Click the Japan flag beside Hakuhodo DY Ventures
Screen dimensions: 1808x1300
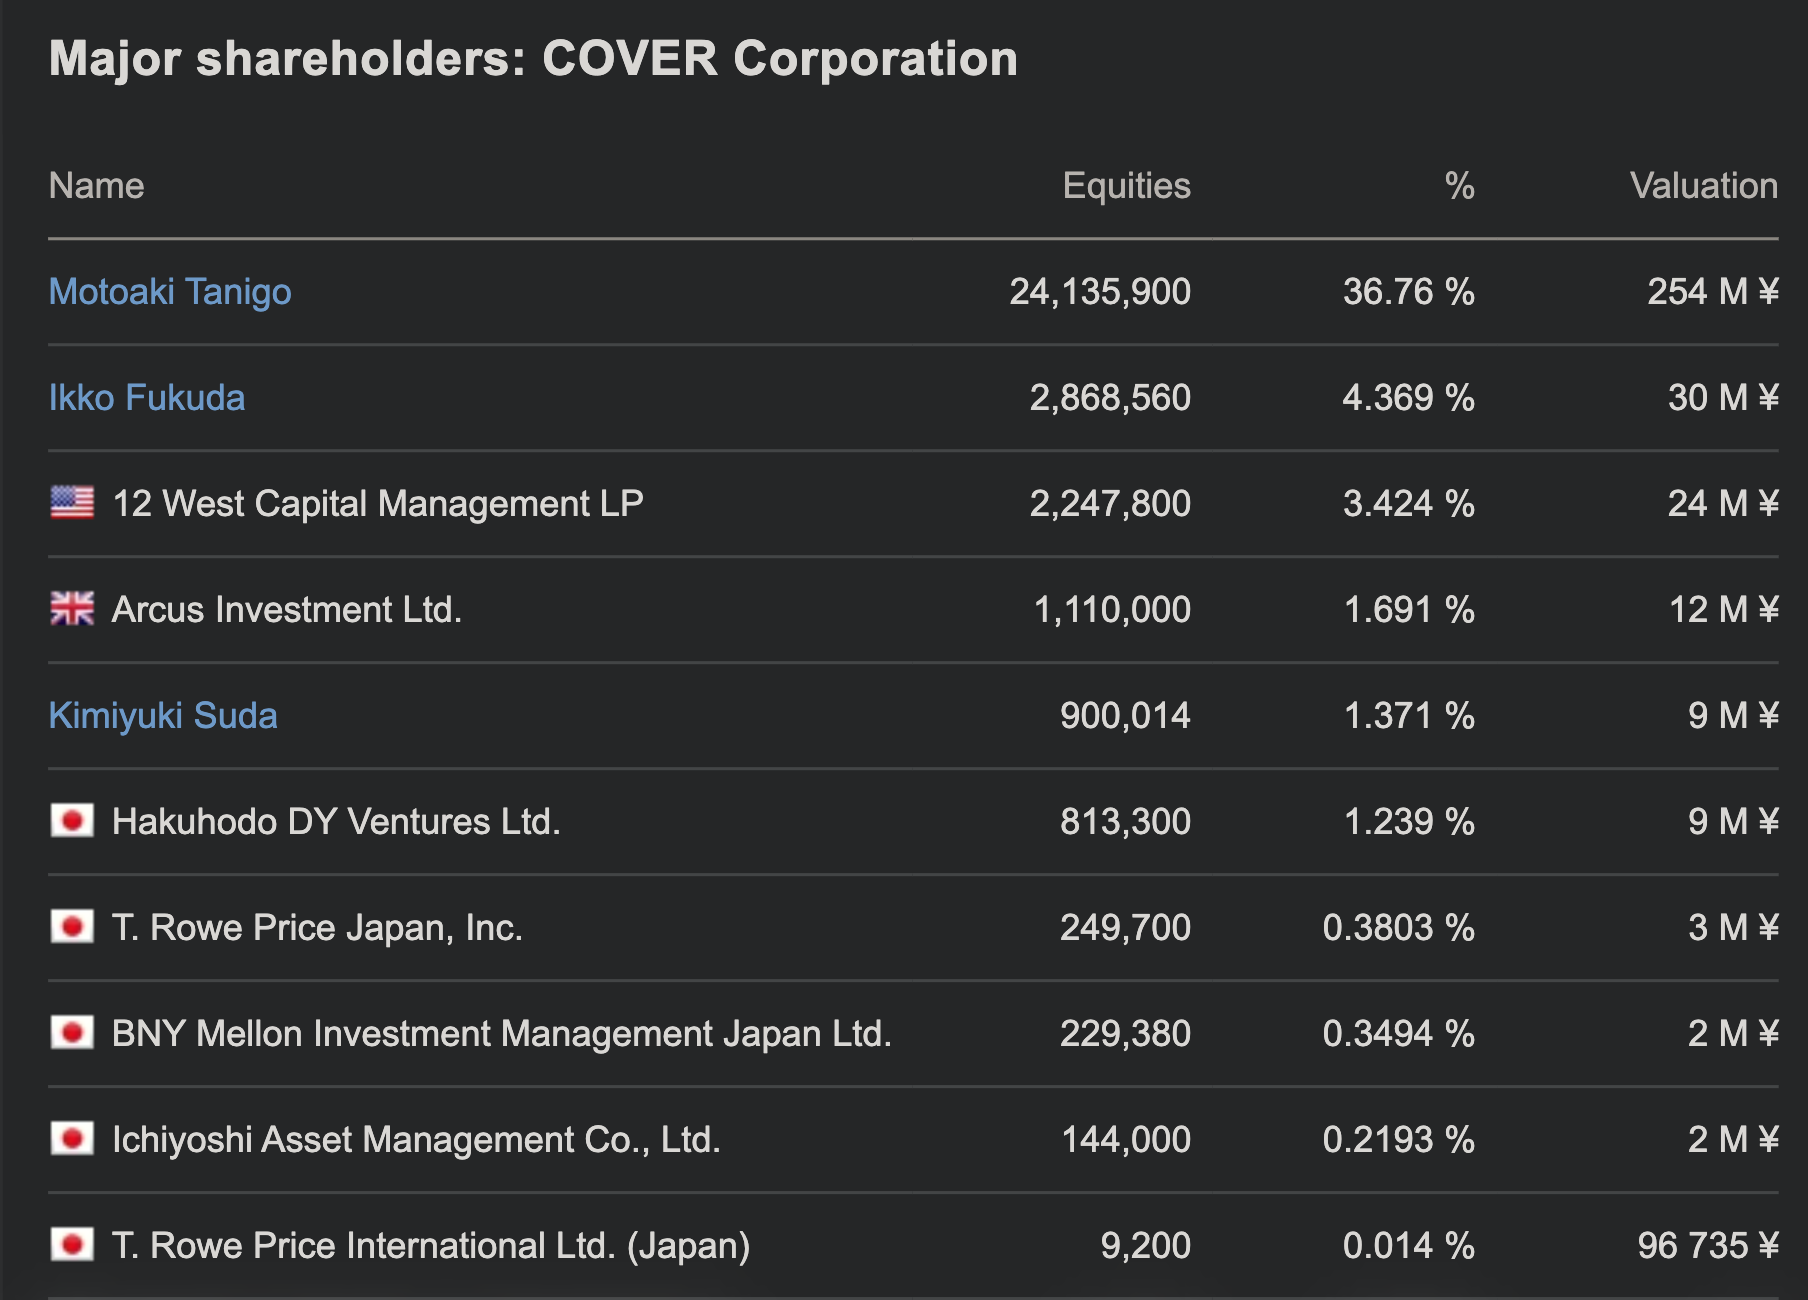[x=72, y=821]
